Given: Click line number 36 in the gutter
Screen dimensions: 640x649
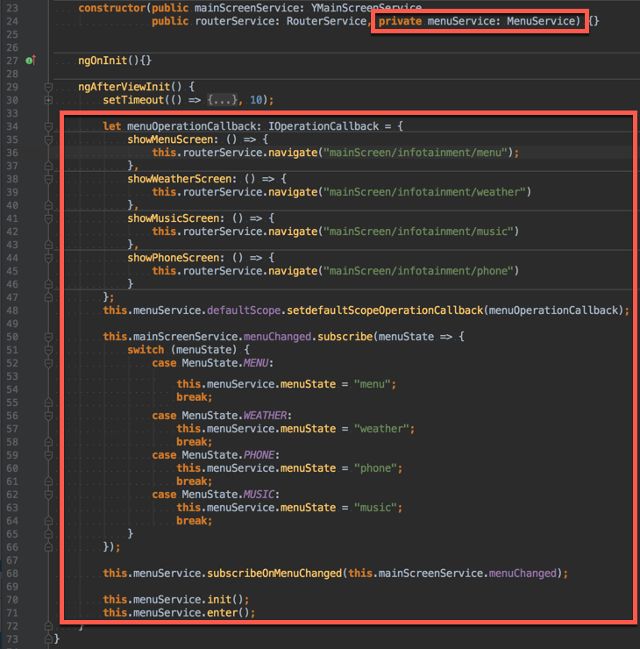Looking at the screenshot, I should pyautogui.click(x=12, y=152).
